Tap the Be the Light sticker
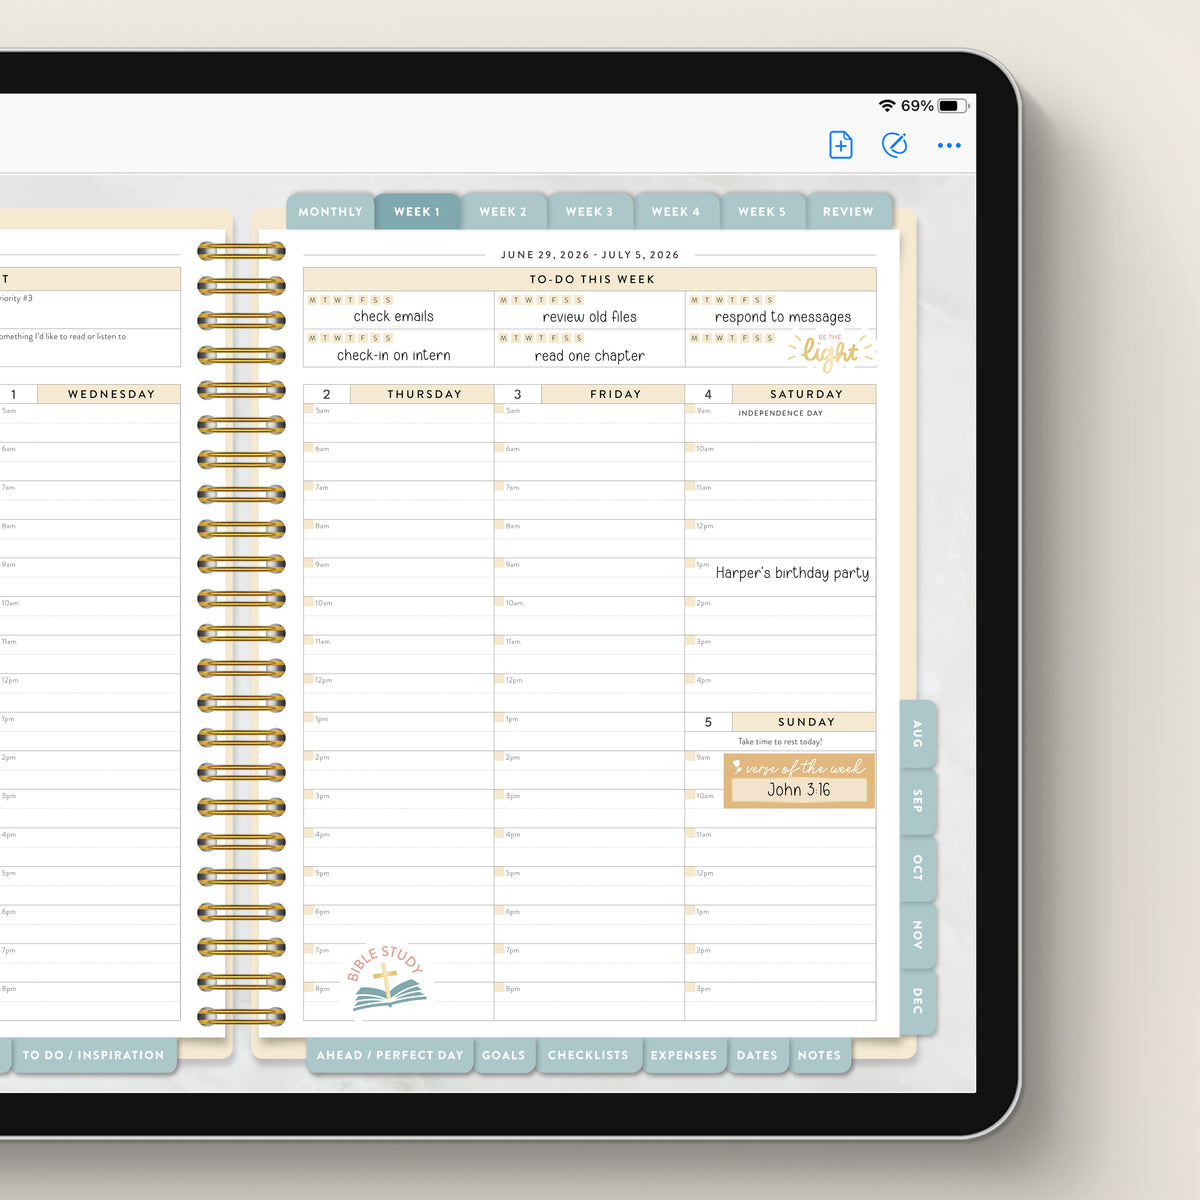1200x1200 pixels. tap(830, 350)
